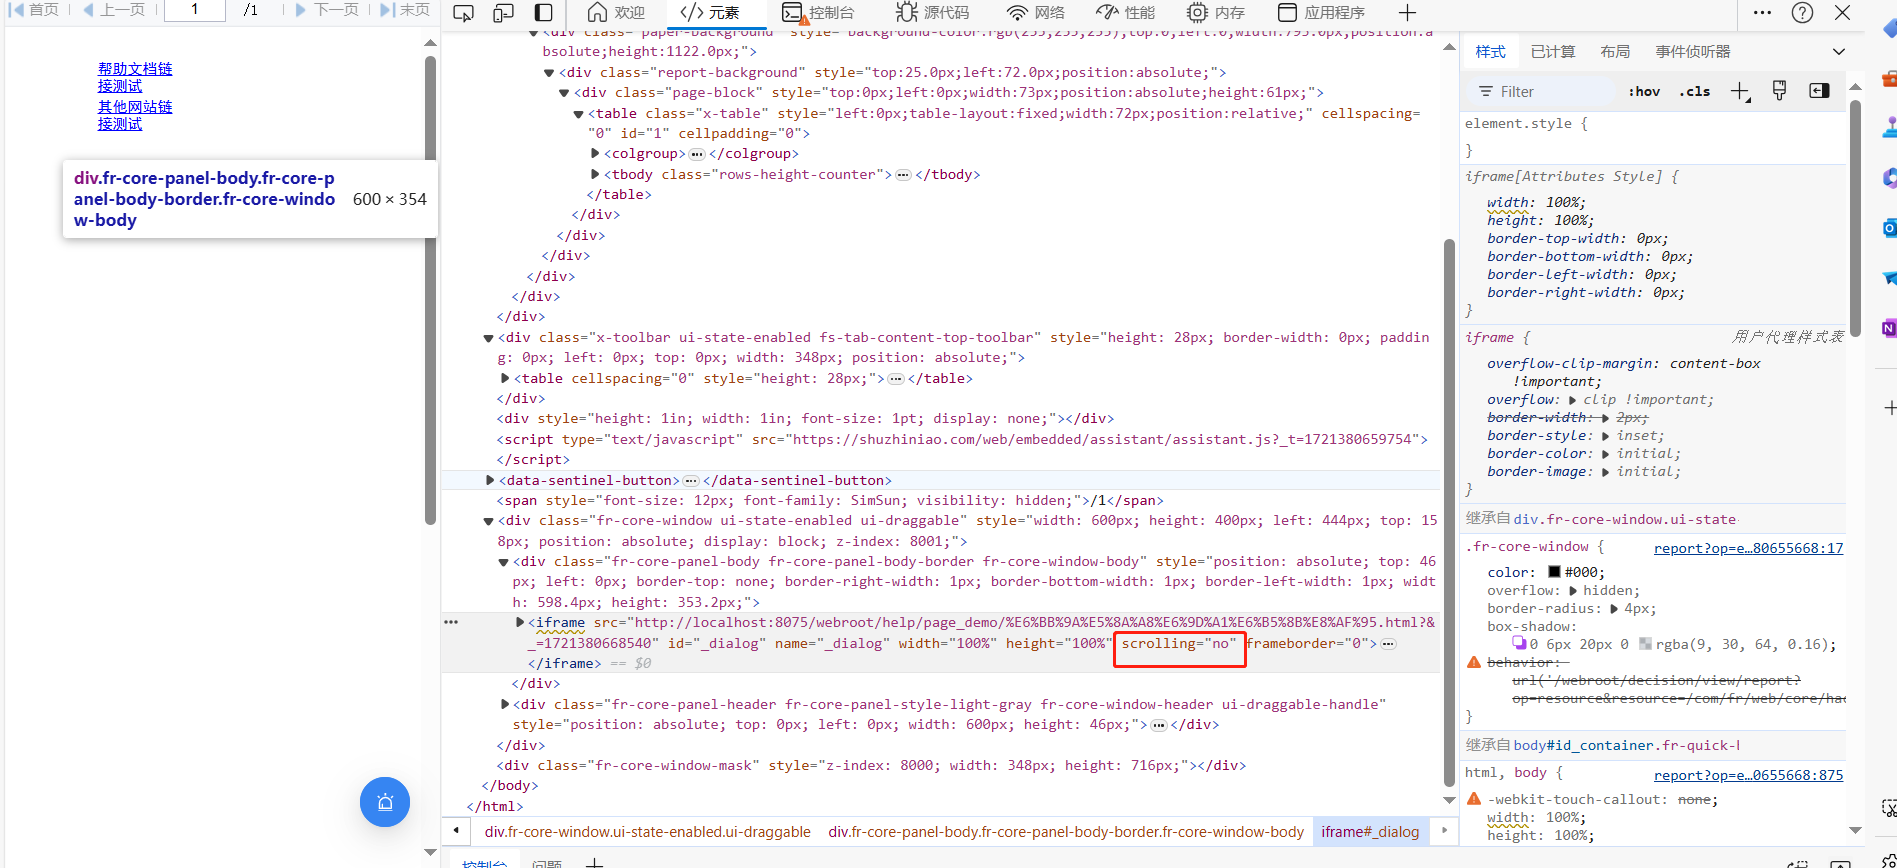Image resolution: width=1897 pixels, height=868 pixels.
Task: Click the blue floating assistant button
Action: click(385, 802)
